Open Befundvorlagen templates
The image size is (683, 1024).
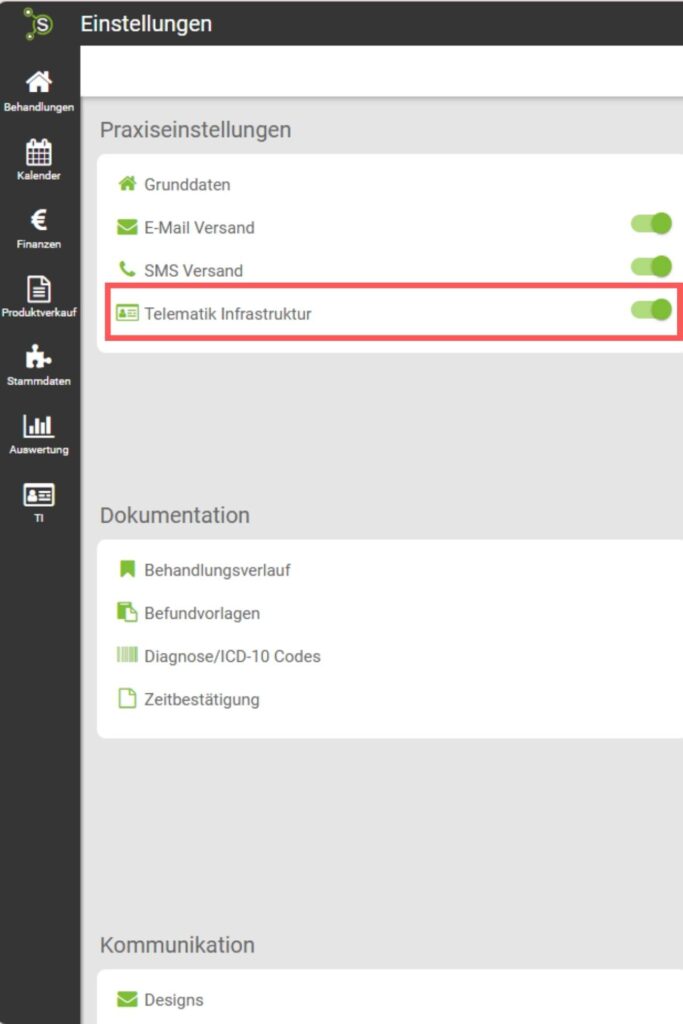[x=202, y=613]
